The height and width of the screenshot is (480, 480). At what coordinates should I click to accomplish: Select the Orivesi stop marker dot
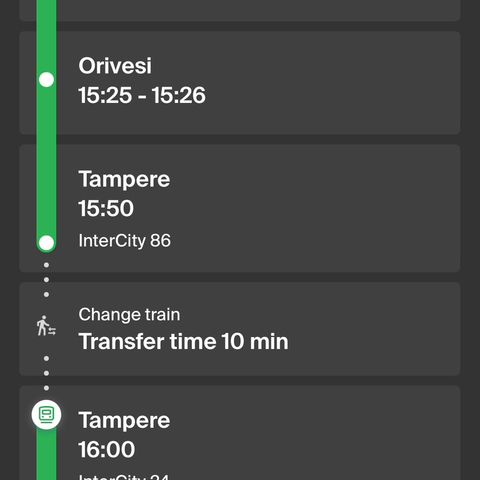(46, 80)
